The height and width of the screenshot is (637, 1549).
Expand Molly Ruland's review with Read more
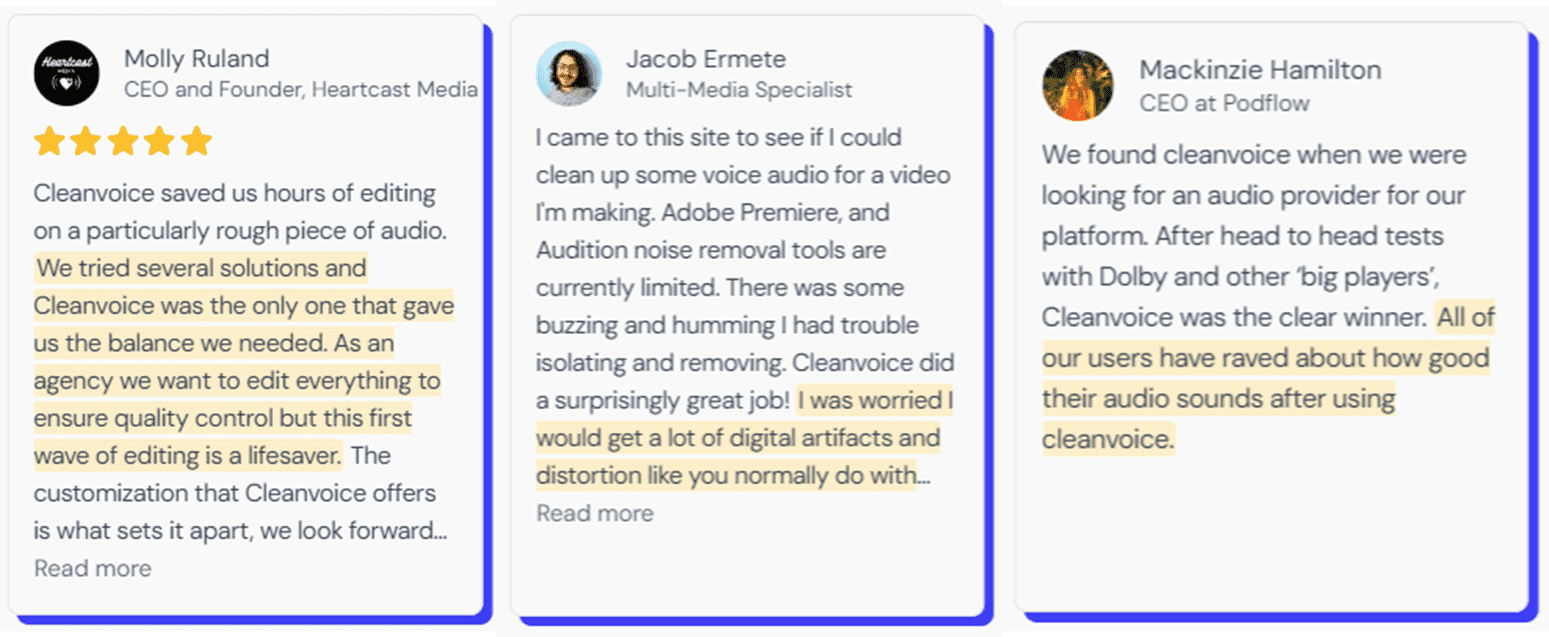pyautogui.click(x=93, y=569)
